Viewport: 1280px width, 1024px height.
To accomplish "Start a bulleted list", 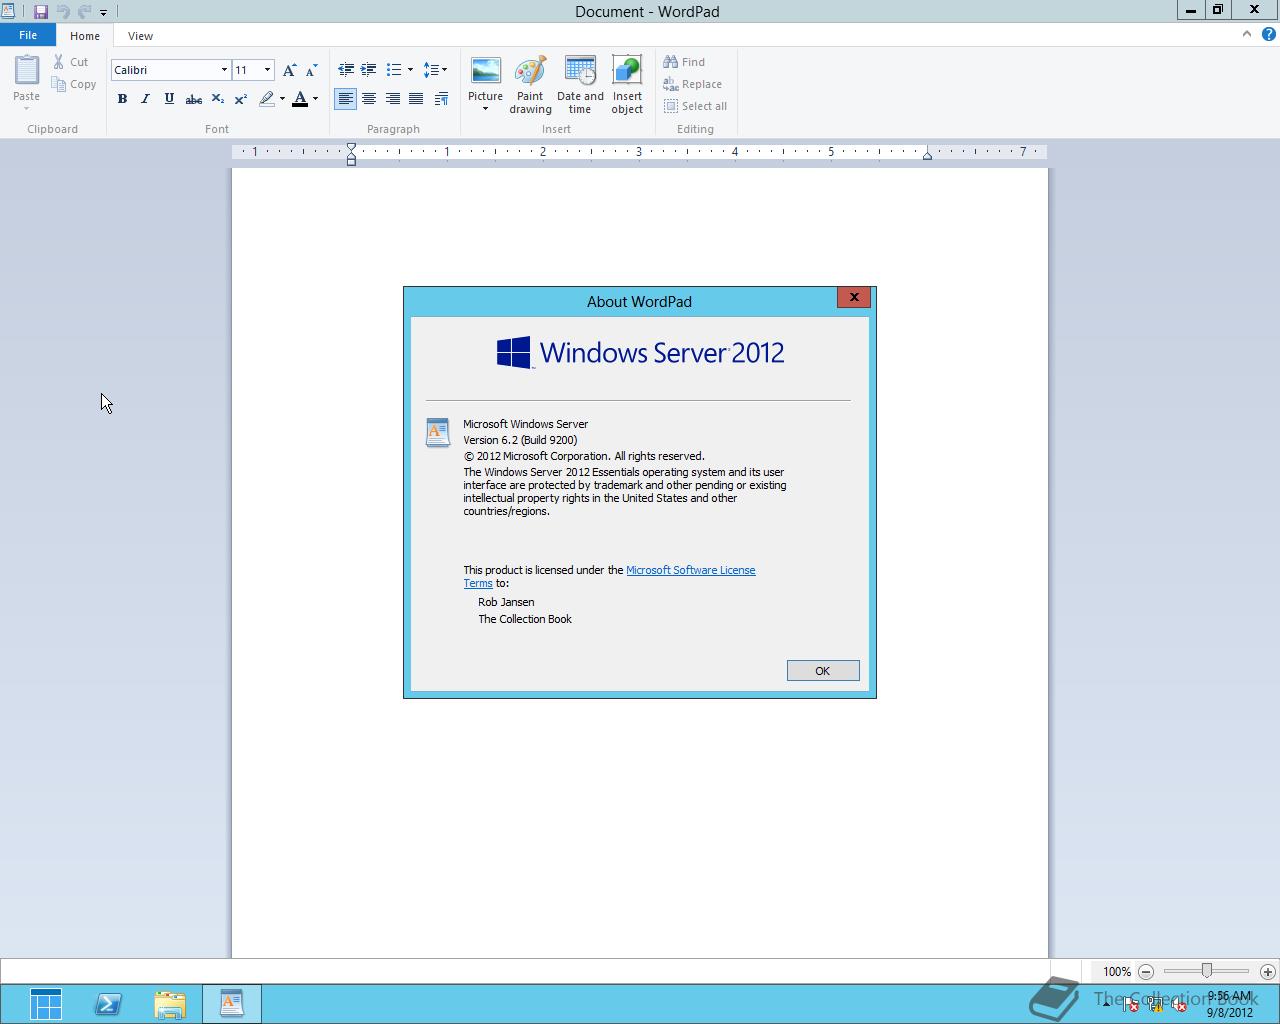I will (394, 70).
